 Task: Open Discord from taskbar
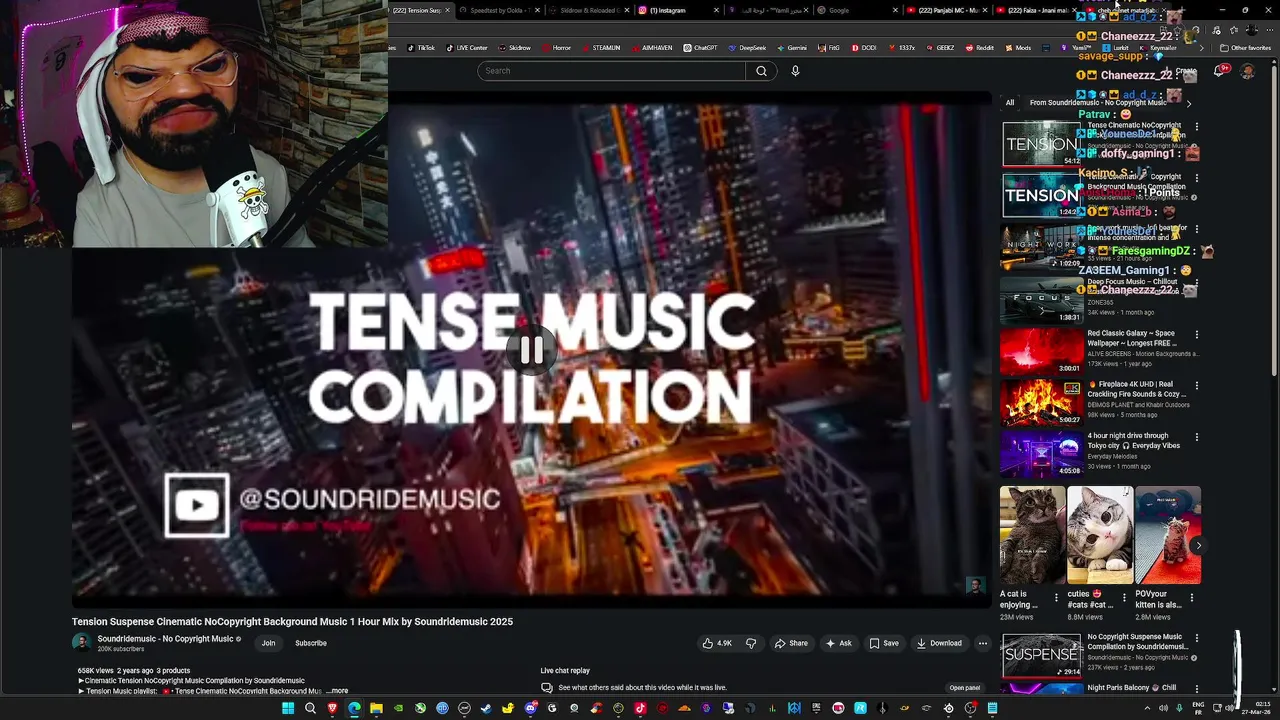[530, 708]
